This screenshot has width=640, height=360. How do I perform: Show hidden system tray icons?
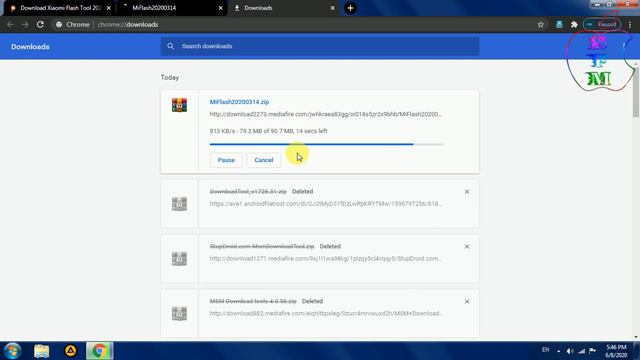[558, 351]
